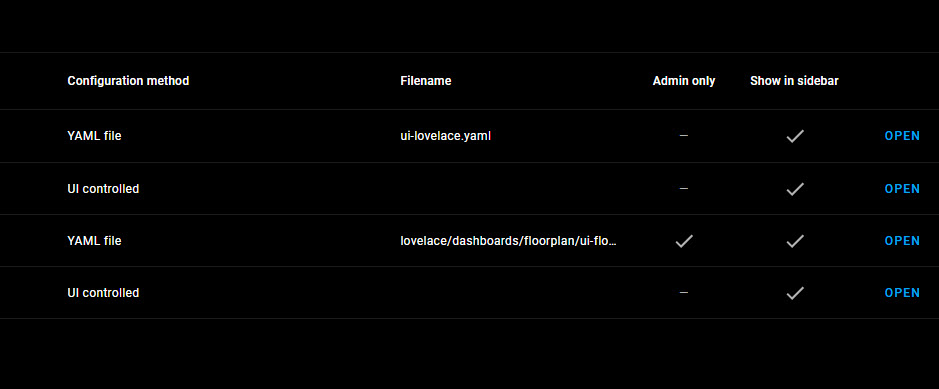Sort by Show in sidebar column header
This screenshot has width=939, height=389.
(794, 81)
